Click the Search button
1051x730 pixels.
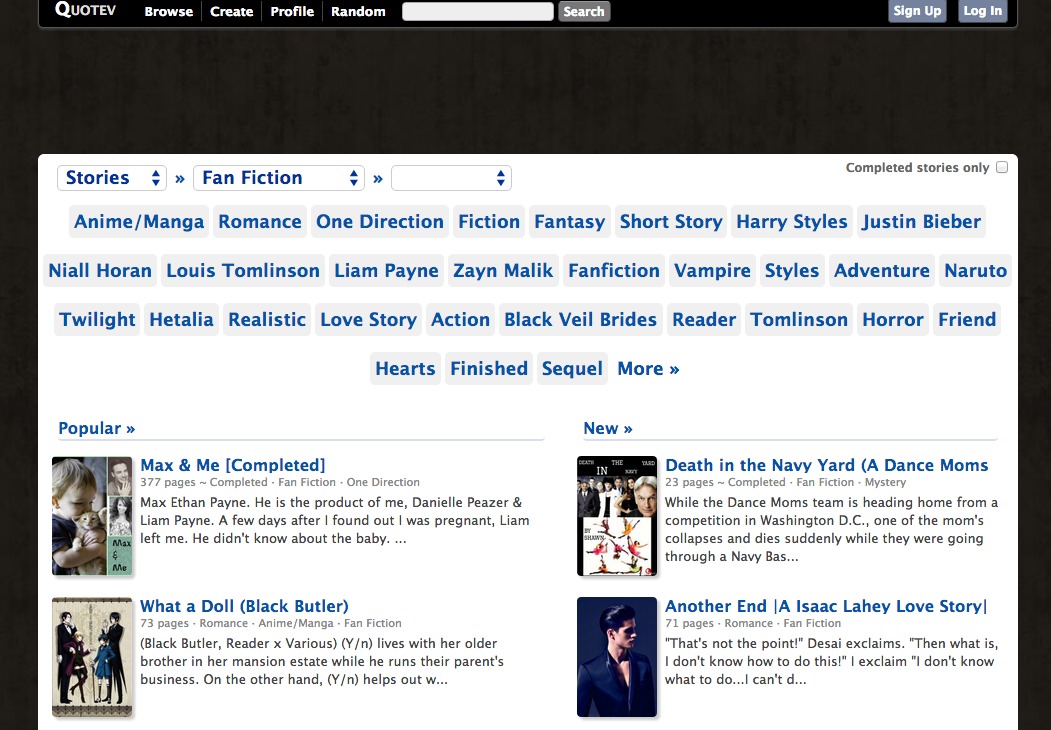(584, 11)
